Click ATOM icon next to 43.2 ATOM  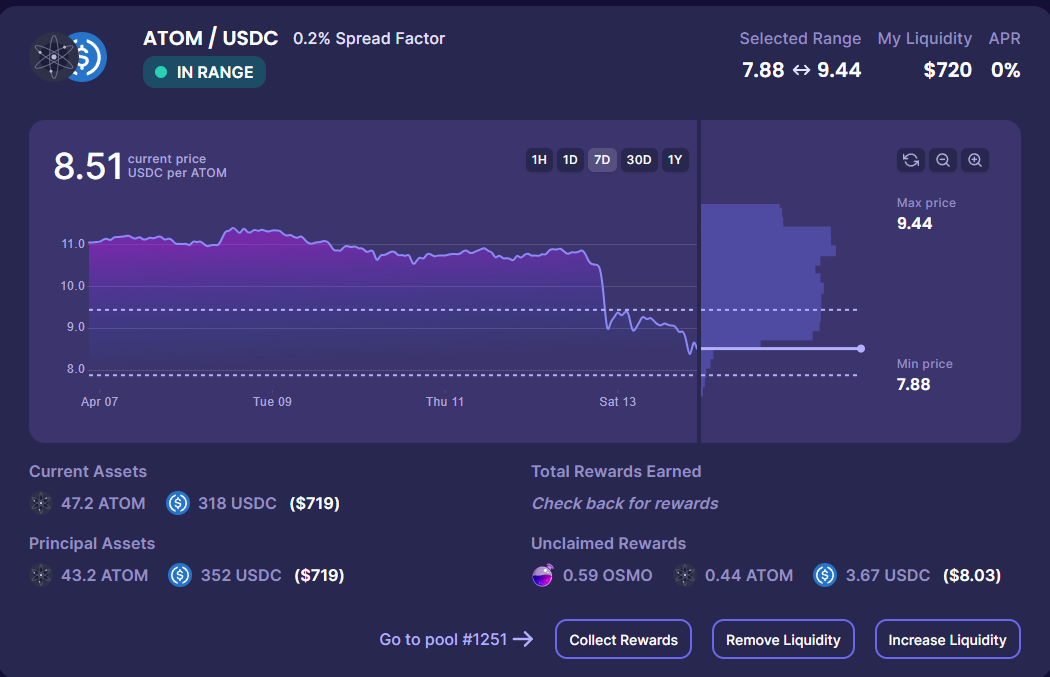pyautogui.click(x=41, y=575)
